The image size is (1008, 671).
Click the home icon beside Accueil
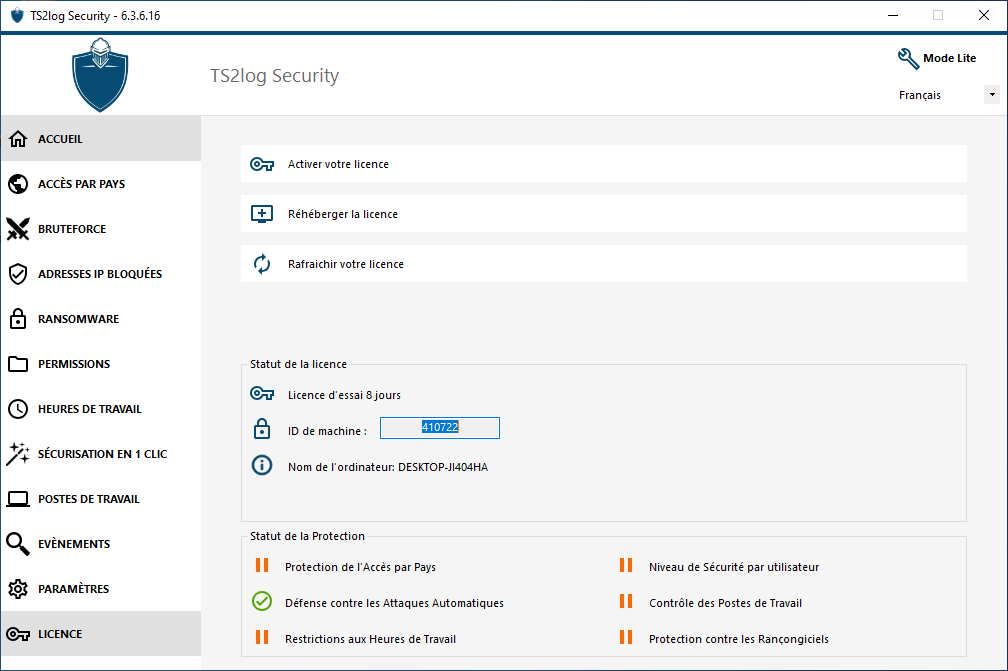pyautogui.click(x=18, y=139)
